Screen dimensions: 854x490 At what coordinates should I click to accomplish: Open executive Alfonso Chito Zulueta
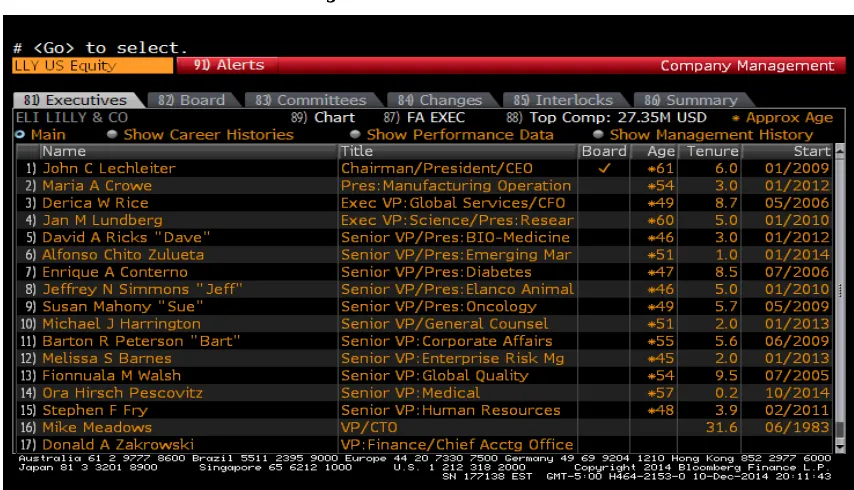click(x=123, y=255)
